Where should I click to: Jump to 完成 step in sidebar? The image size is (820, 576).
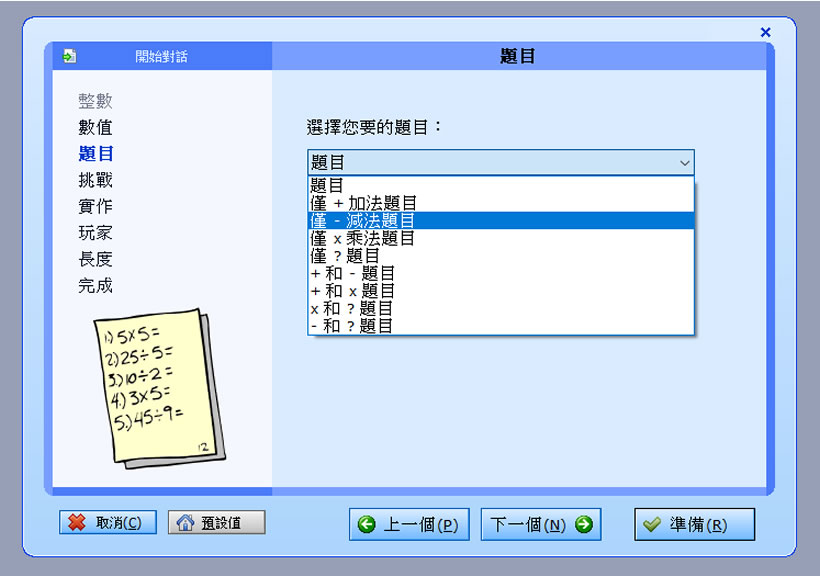coord(95,285)
